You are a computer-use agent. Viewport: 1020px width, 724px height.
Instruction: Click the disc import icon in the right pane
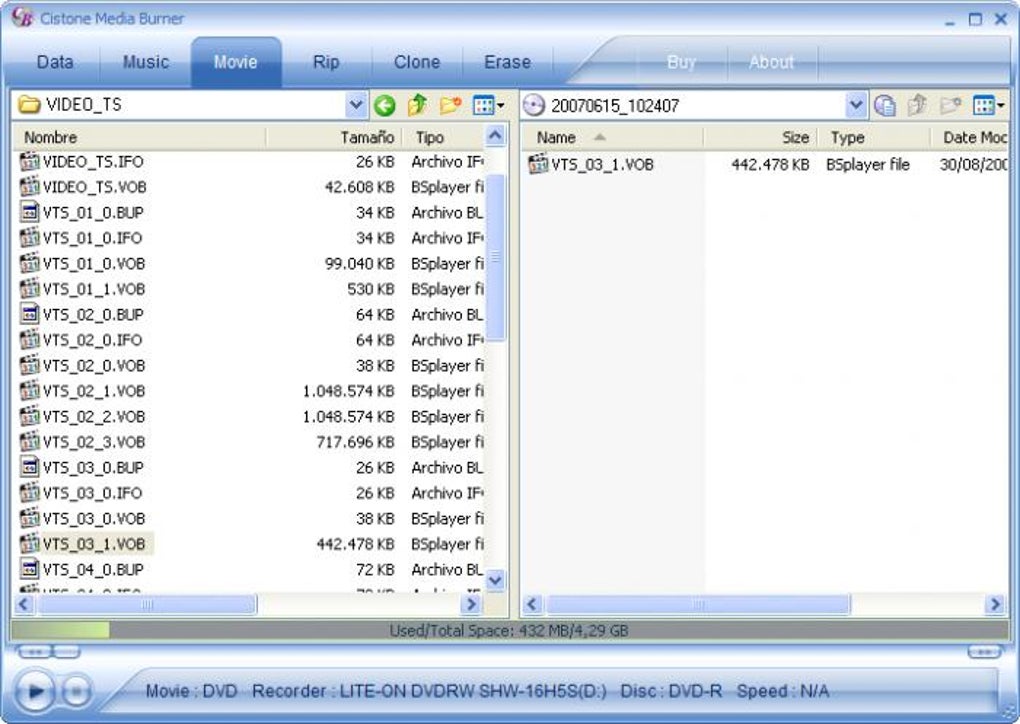[x=885, y=105]
